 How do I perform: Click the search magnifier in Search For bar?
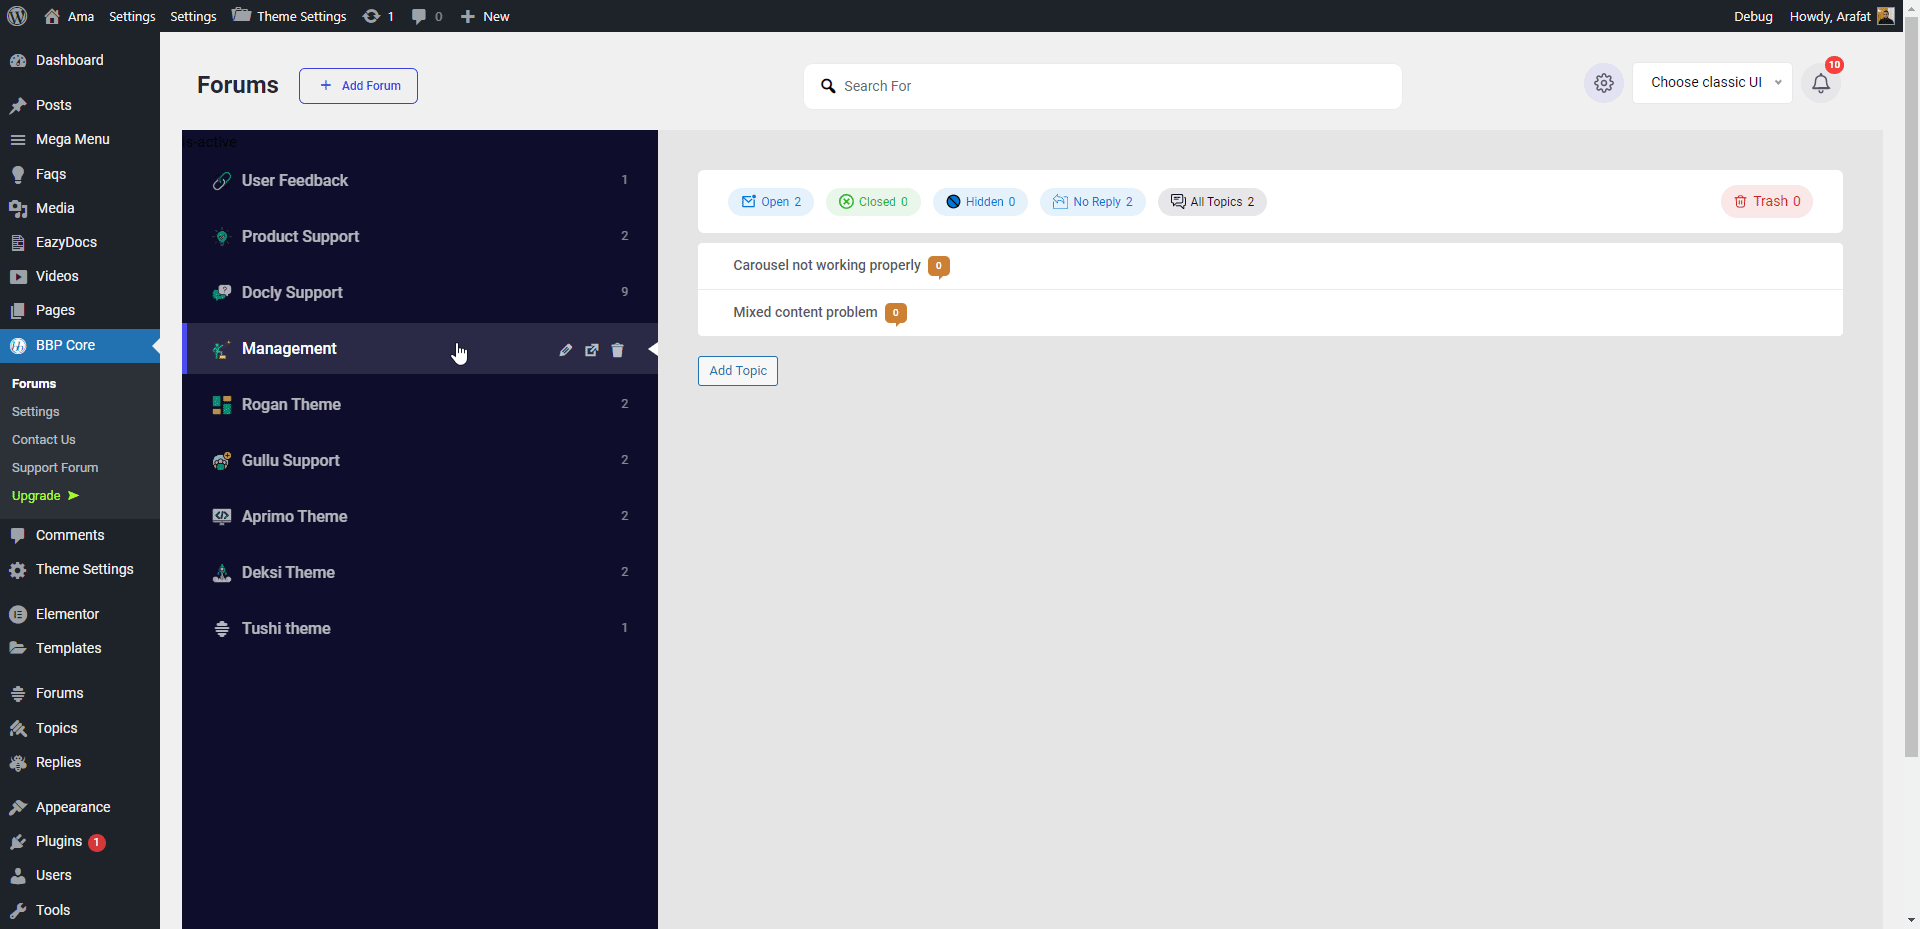click(x=828, y=86)
